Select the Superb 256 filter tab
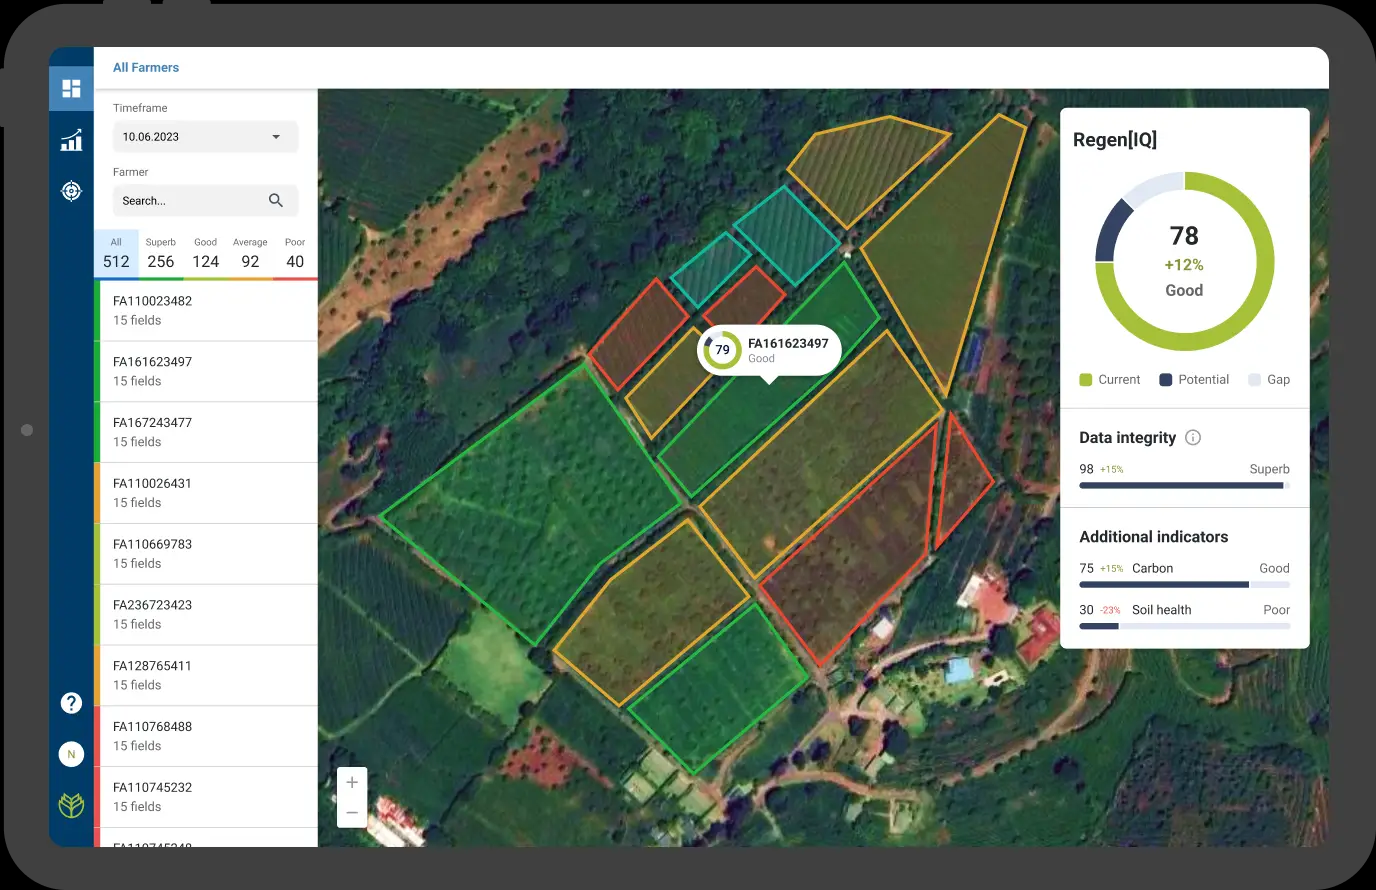 161,254
